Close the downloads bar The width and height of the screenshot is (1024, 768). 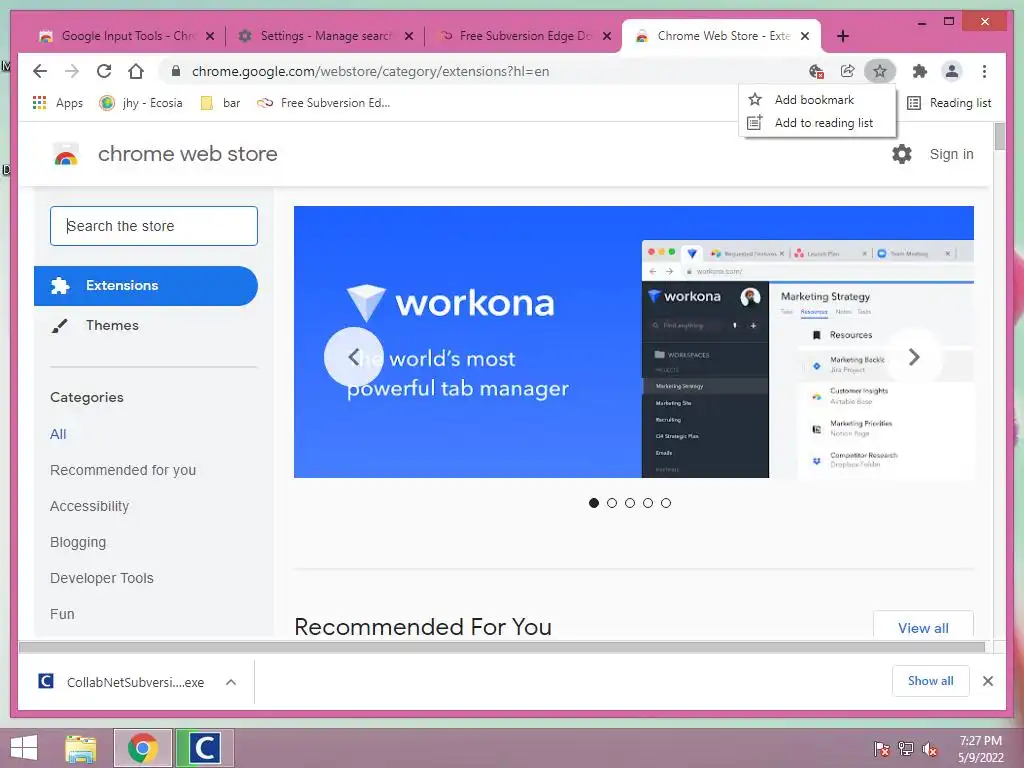[988, 681]
